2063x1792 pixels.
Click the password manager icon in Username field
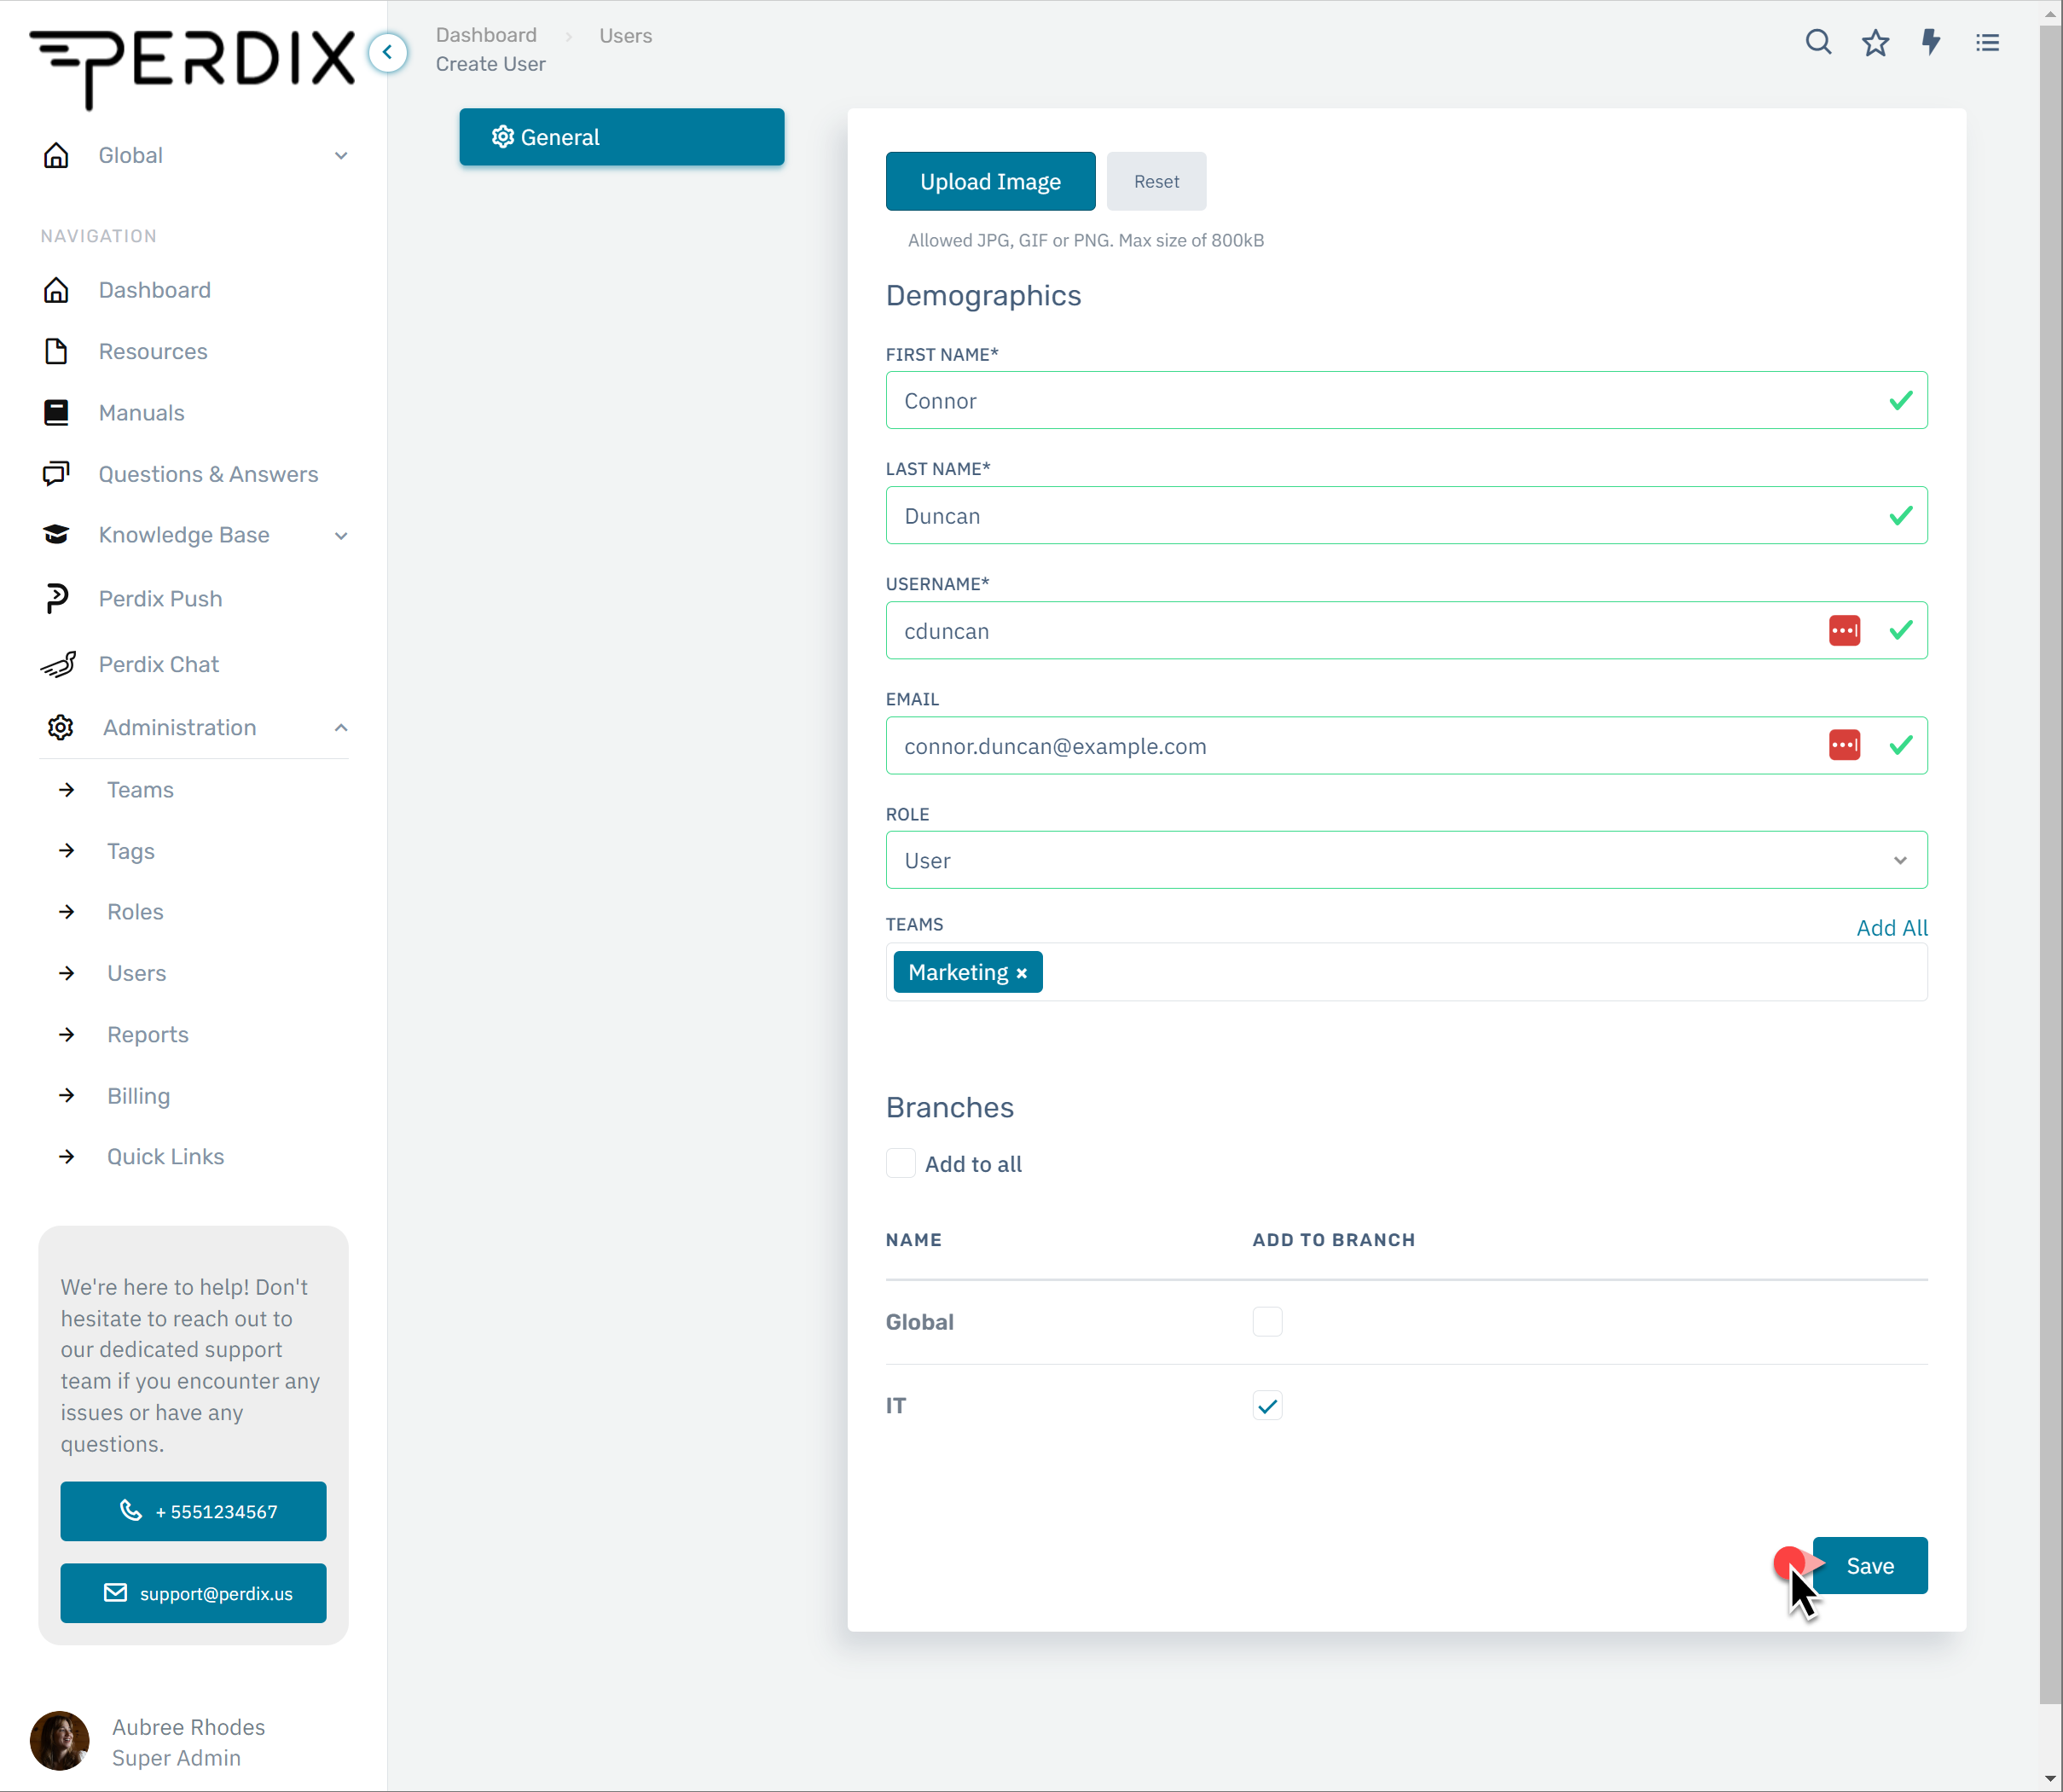(1844, 630)
